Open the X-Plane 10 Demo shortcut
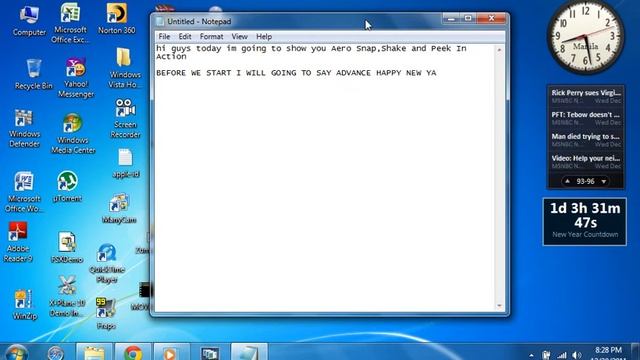The width and height of the screenshot is (640, 360). click(x=67, y=297)
